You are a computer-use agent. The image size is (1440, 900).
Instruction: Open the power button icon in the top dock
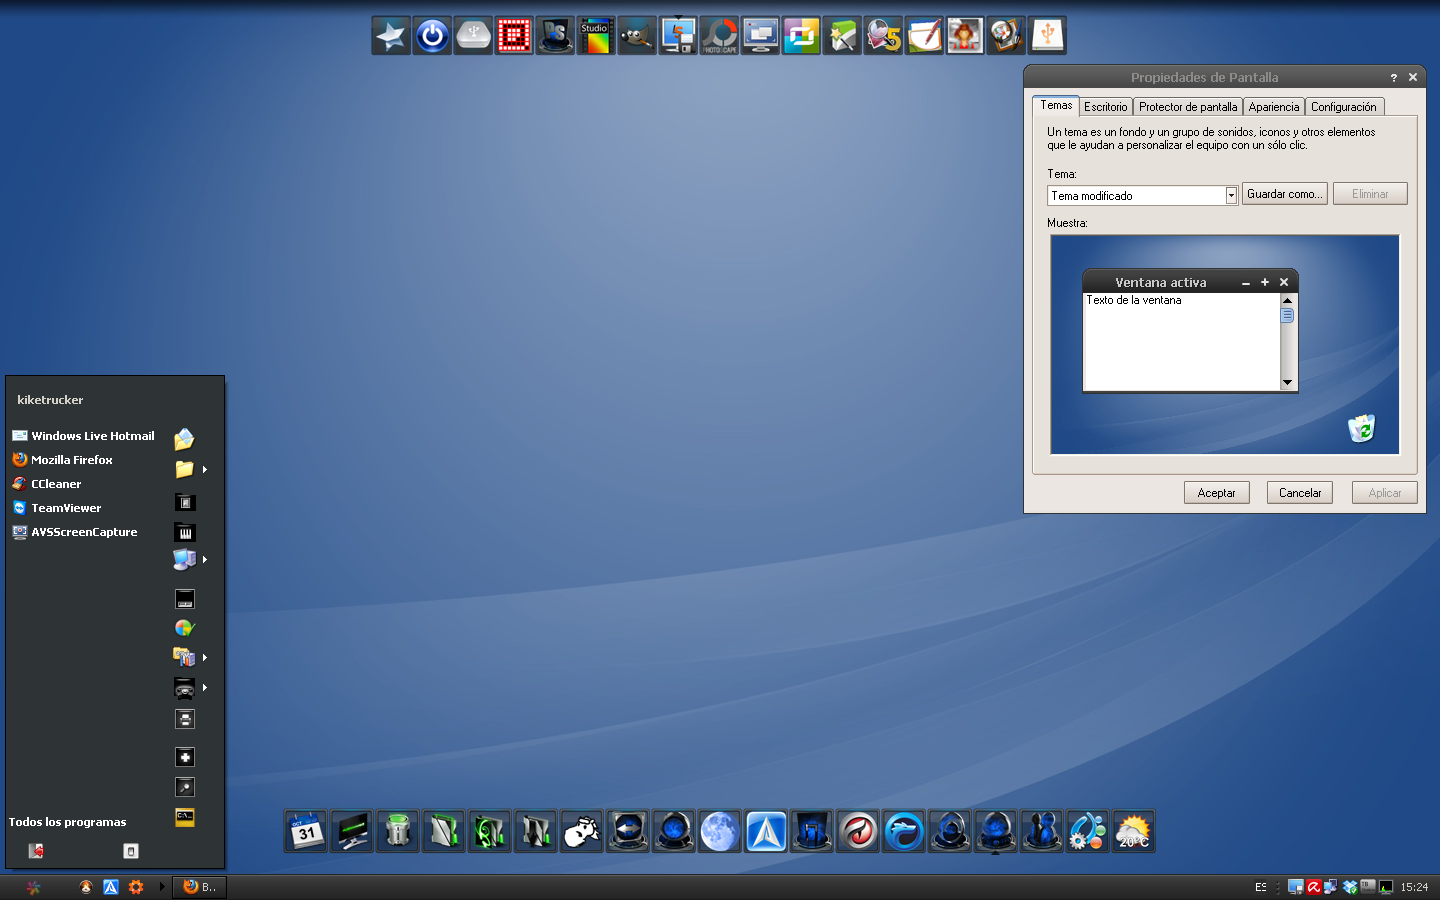pos(432,35)
